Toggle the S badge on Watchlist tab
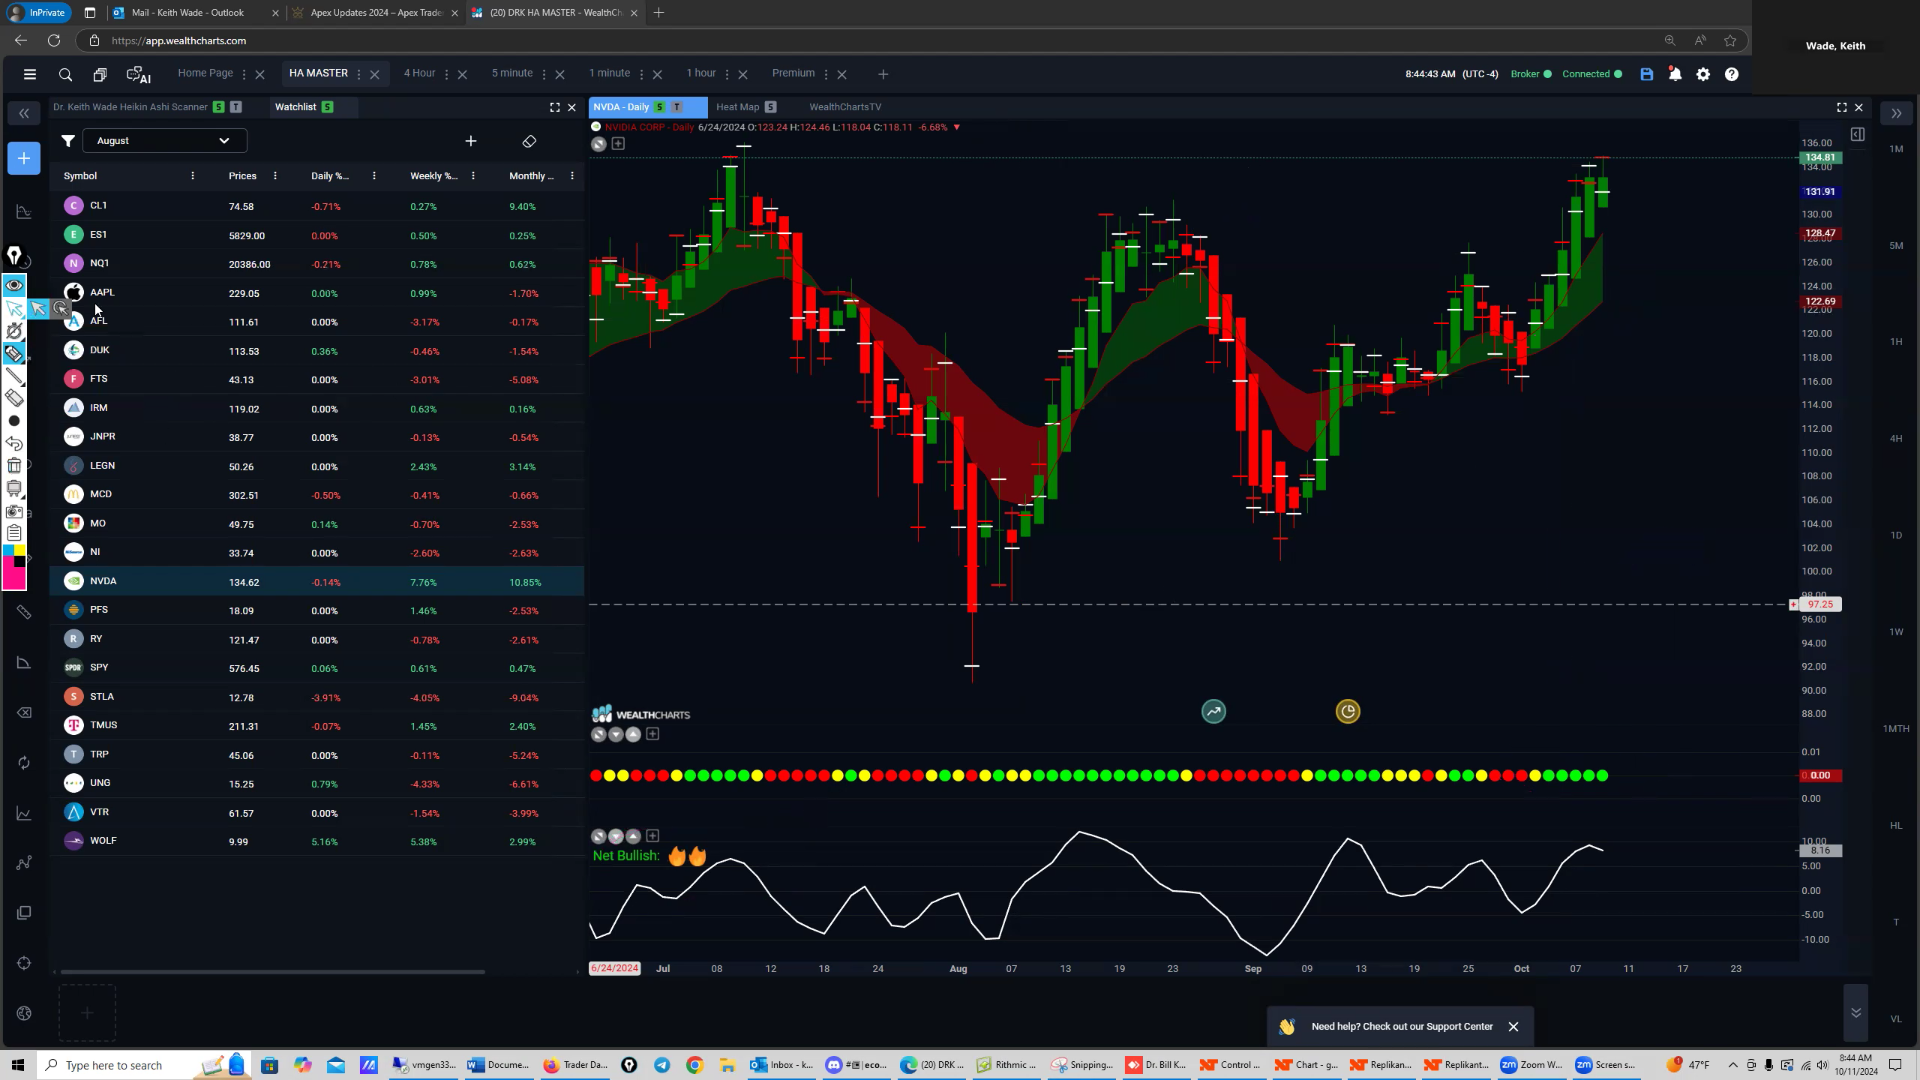 pos(328,107)
